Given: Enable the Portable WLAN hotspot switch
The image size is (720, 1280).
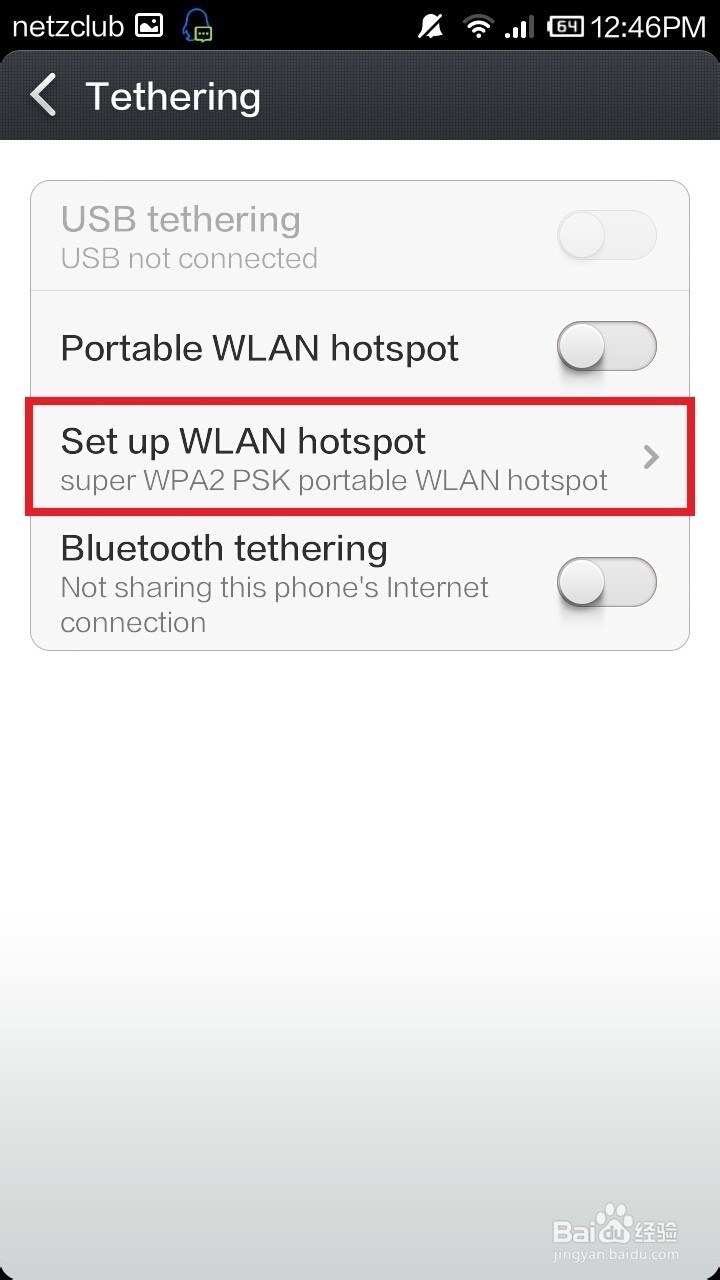Looking at the screenshot, I should [607, 347].
